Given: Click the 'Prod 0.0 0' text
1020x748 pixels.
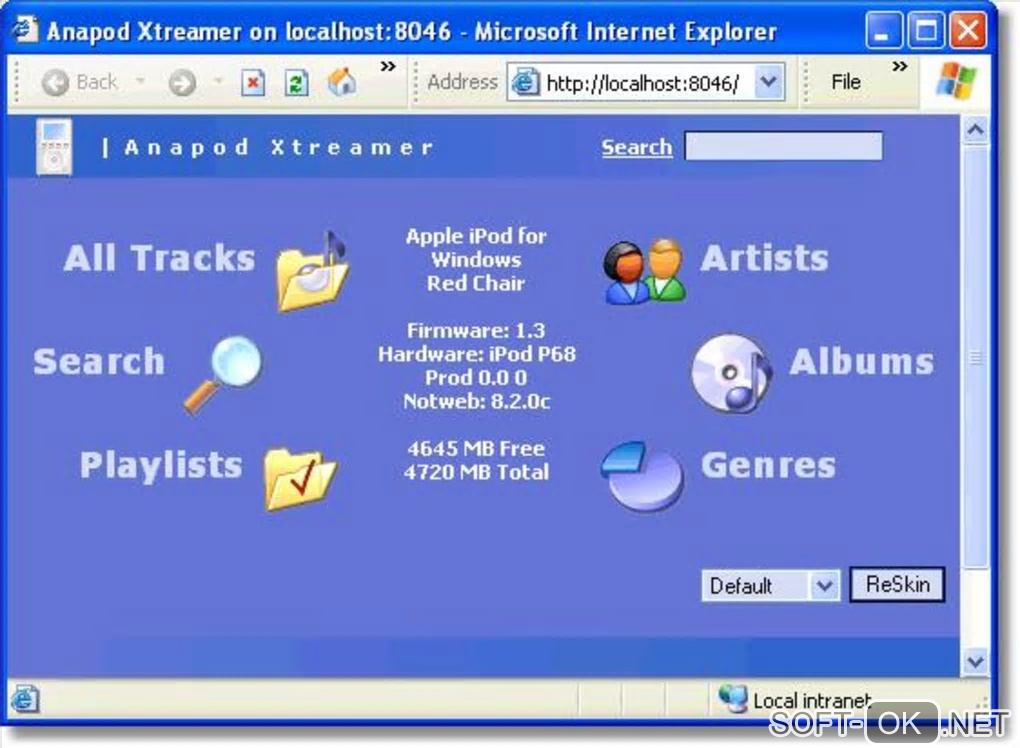Looking at the screenshot, I should point(476,377).
